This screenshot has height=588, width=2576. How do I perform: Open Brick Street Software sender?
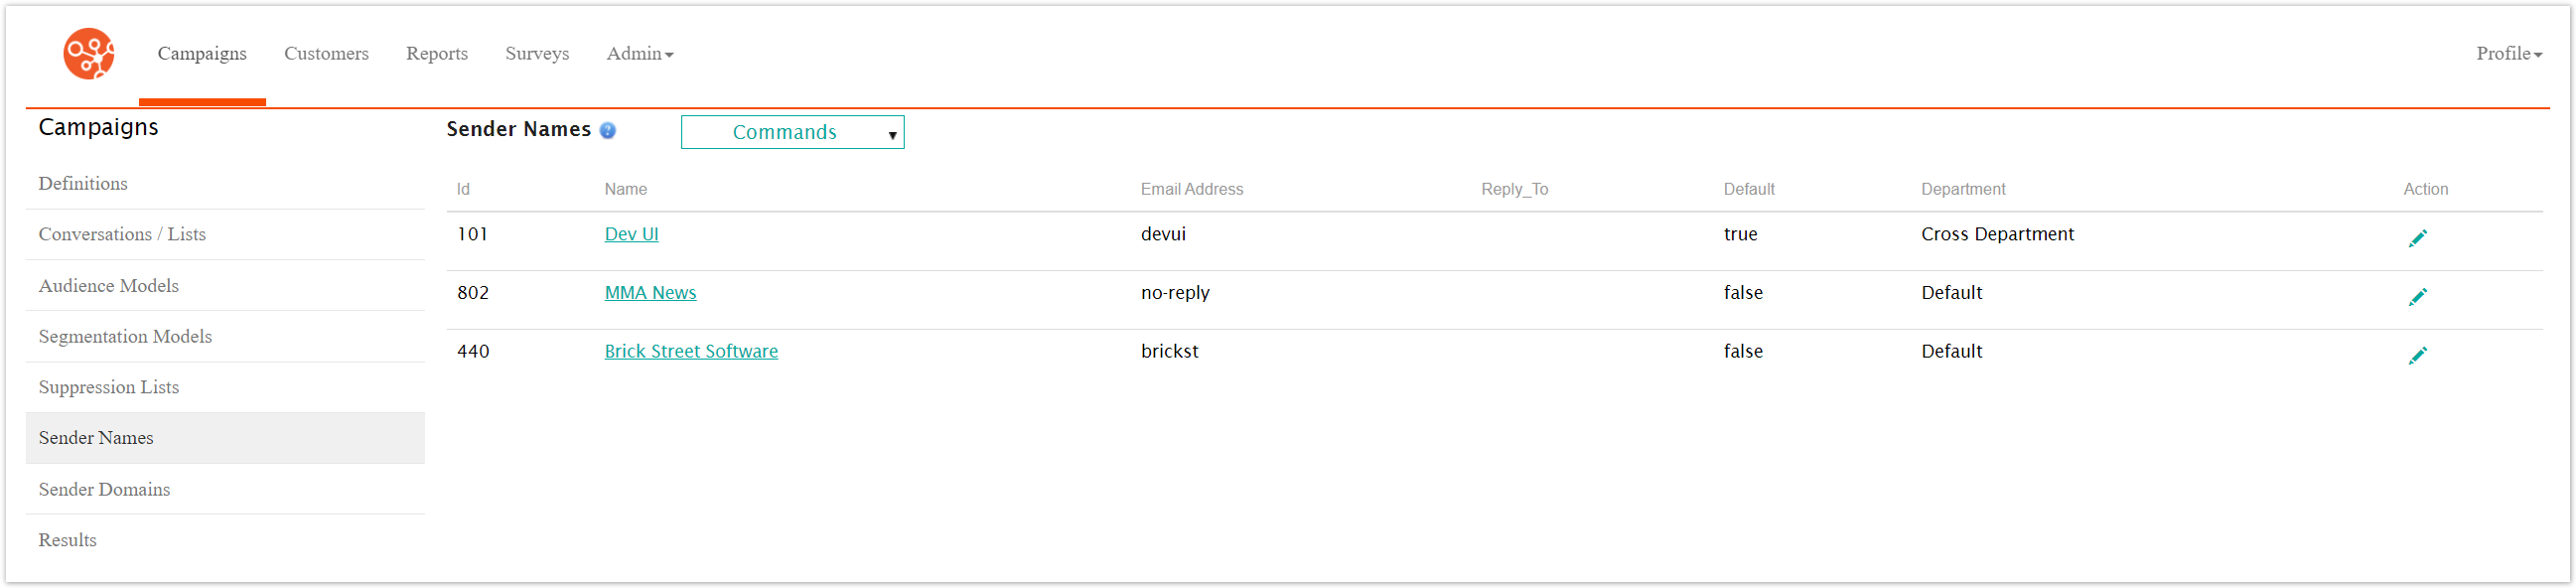(691, 350)
